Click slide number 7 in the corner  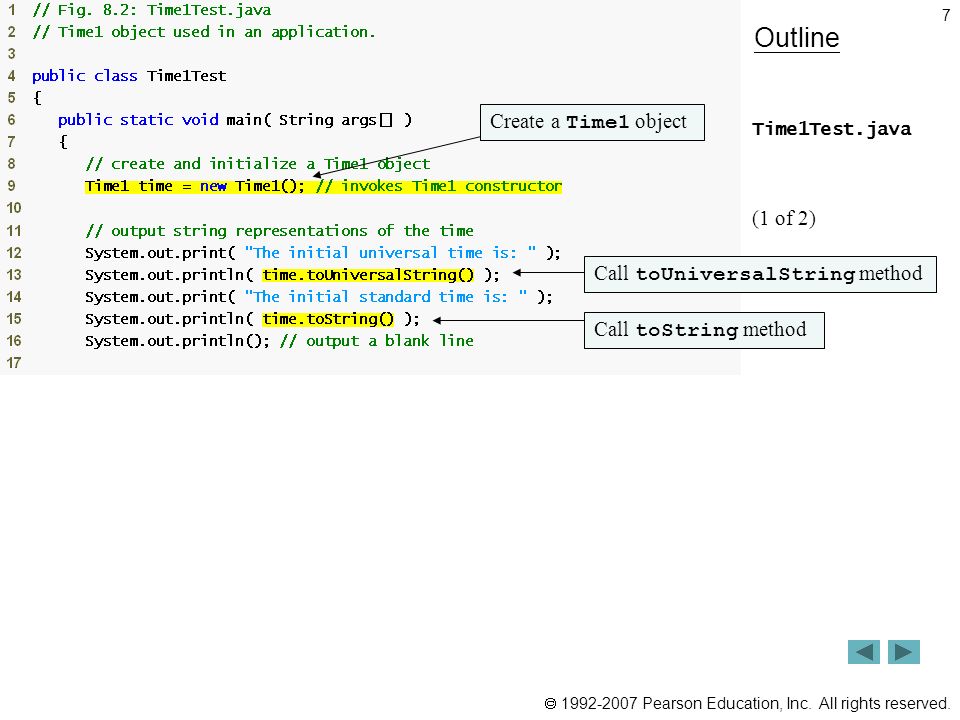946,15
